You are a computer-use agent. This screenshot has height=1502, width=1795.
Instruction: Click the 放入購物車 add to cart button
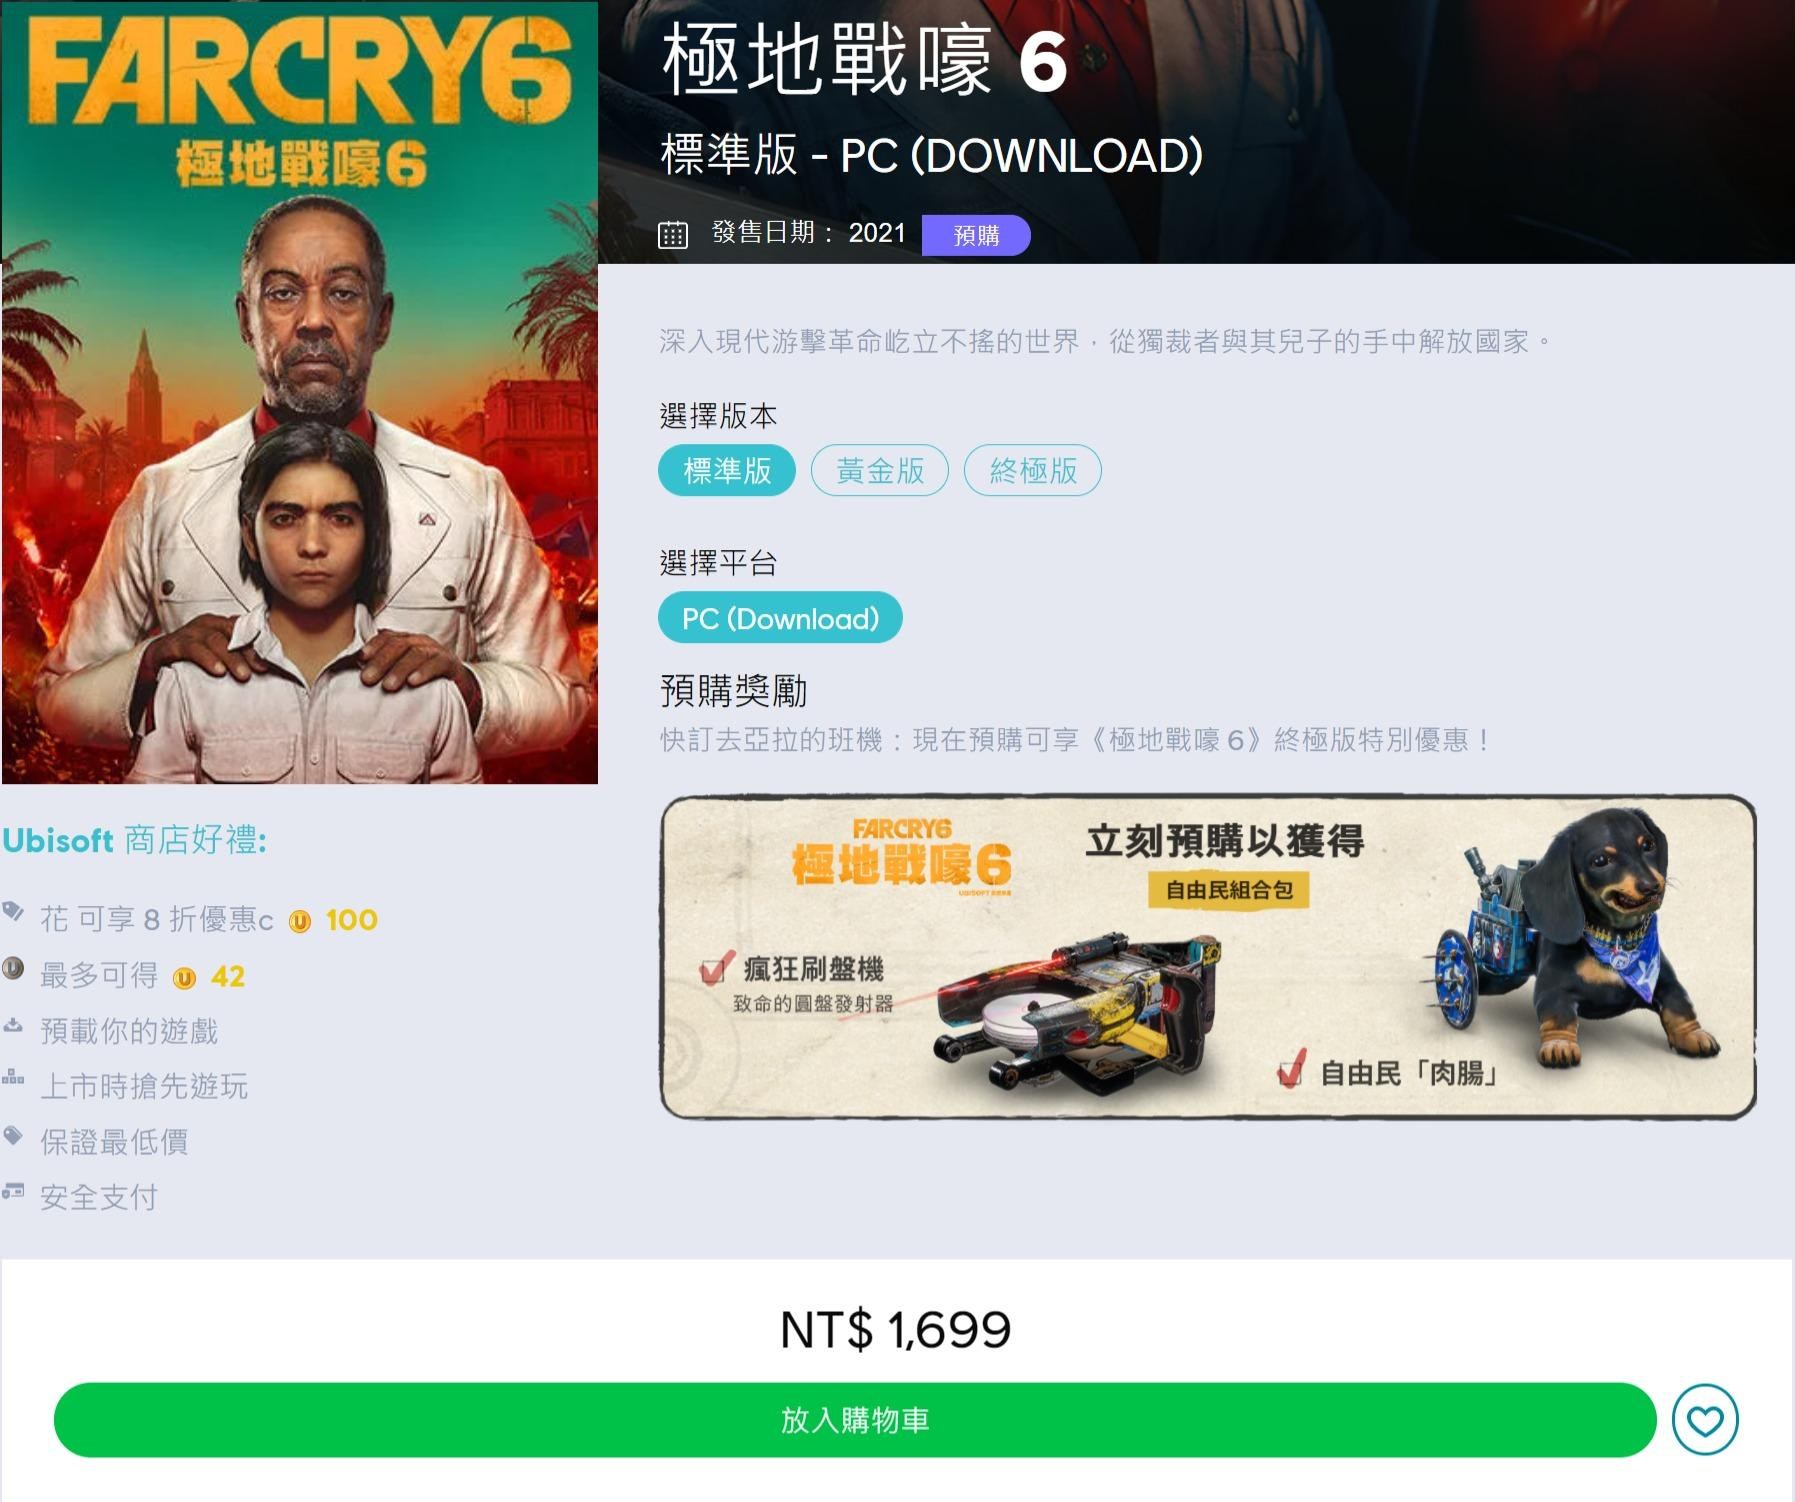(855, 1420)
